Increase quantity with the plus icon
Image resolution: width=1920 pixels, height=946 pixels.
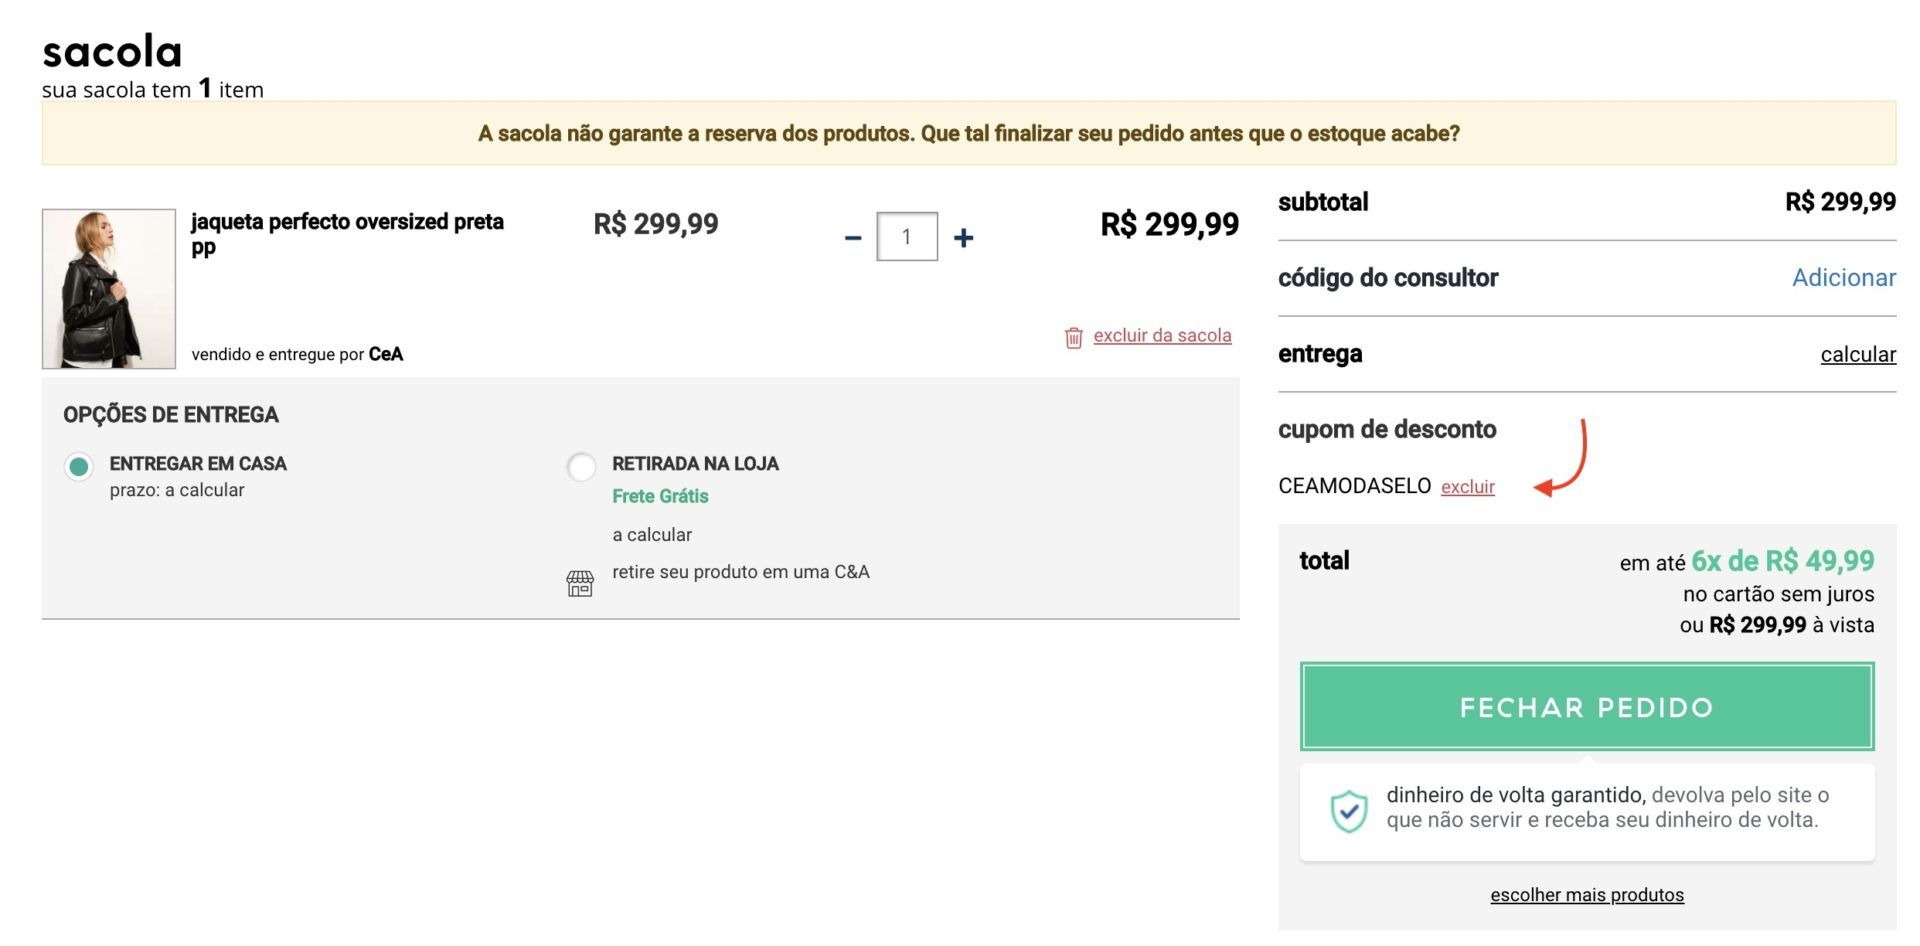963,238
